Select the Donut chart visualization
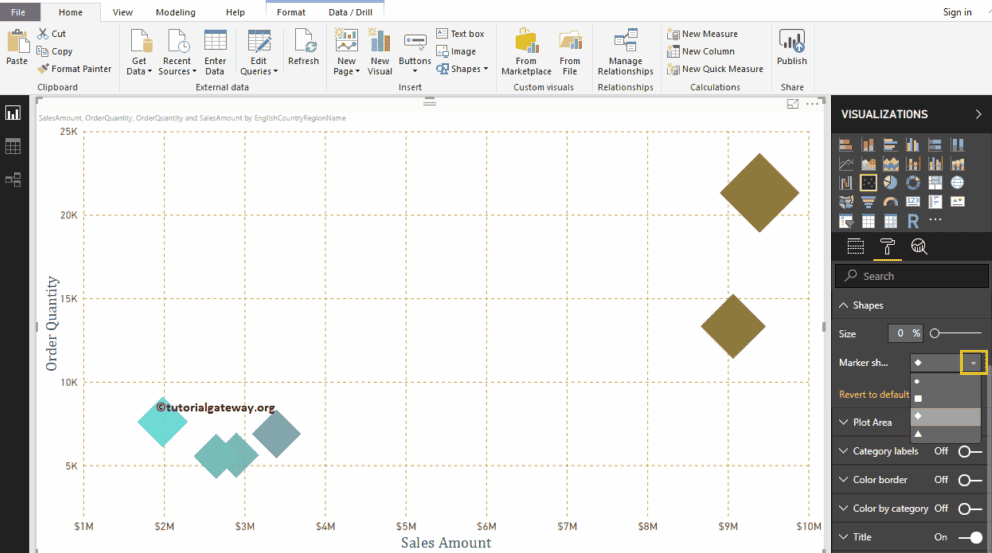Image resolution: width=992 pixels, height=553 pixels. tap(912, 183)
